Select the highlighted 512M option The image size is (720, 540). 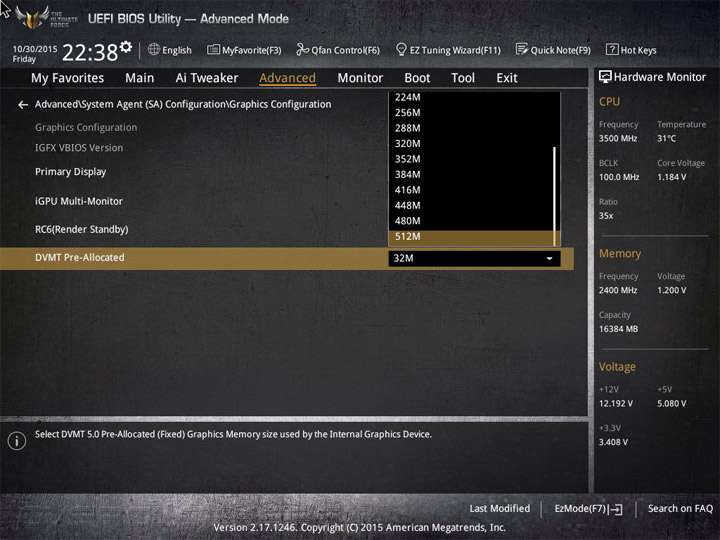471,237
